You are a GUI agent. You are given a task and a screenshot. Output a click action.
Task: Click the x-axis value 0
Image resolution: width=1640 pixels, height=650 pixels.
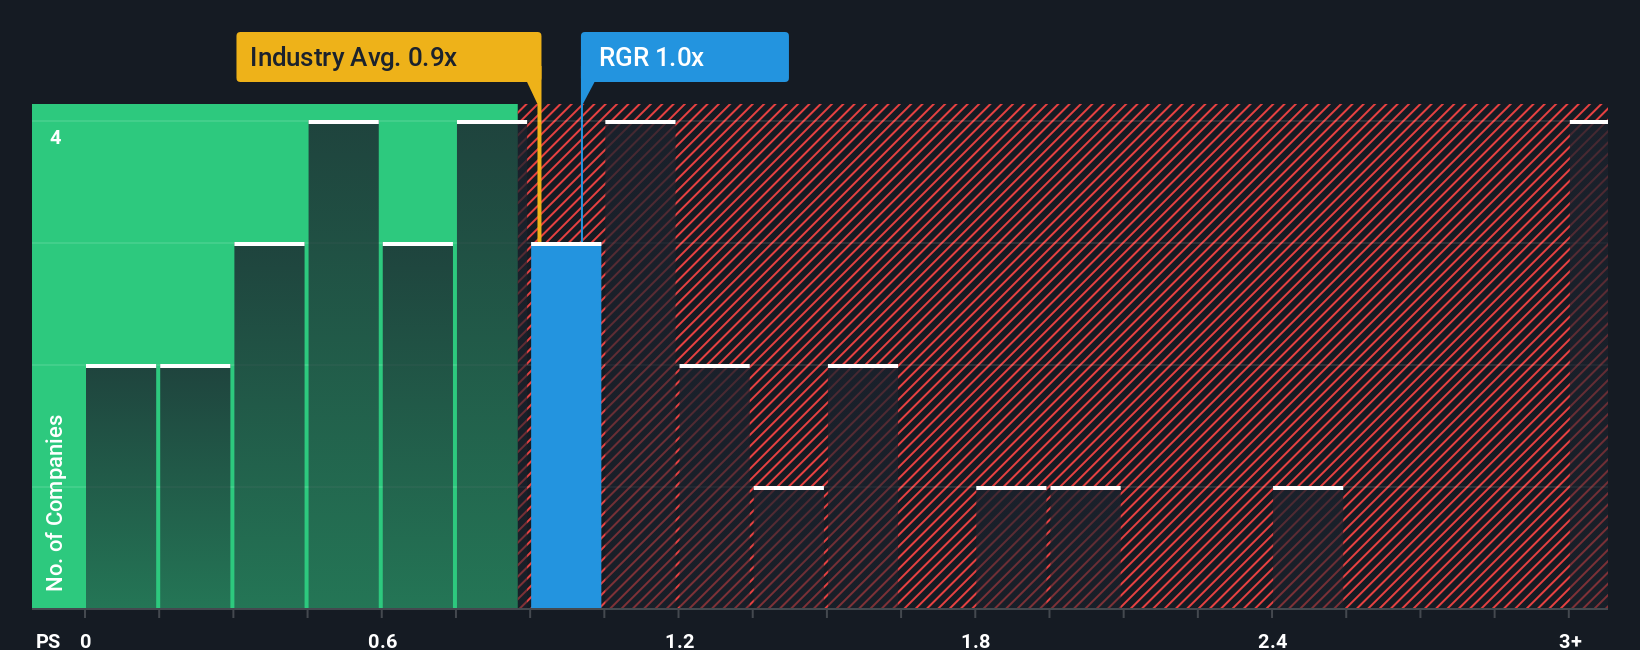click(86, 640)
